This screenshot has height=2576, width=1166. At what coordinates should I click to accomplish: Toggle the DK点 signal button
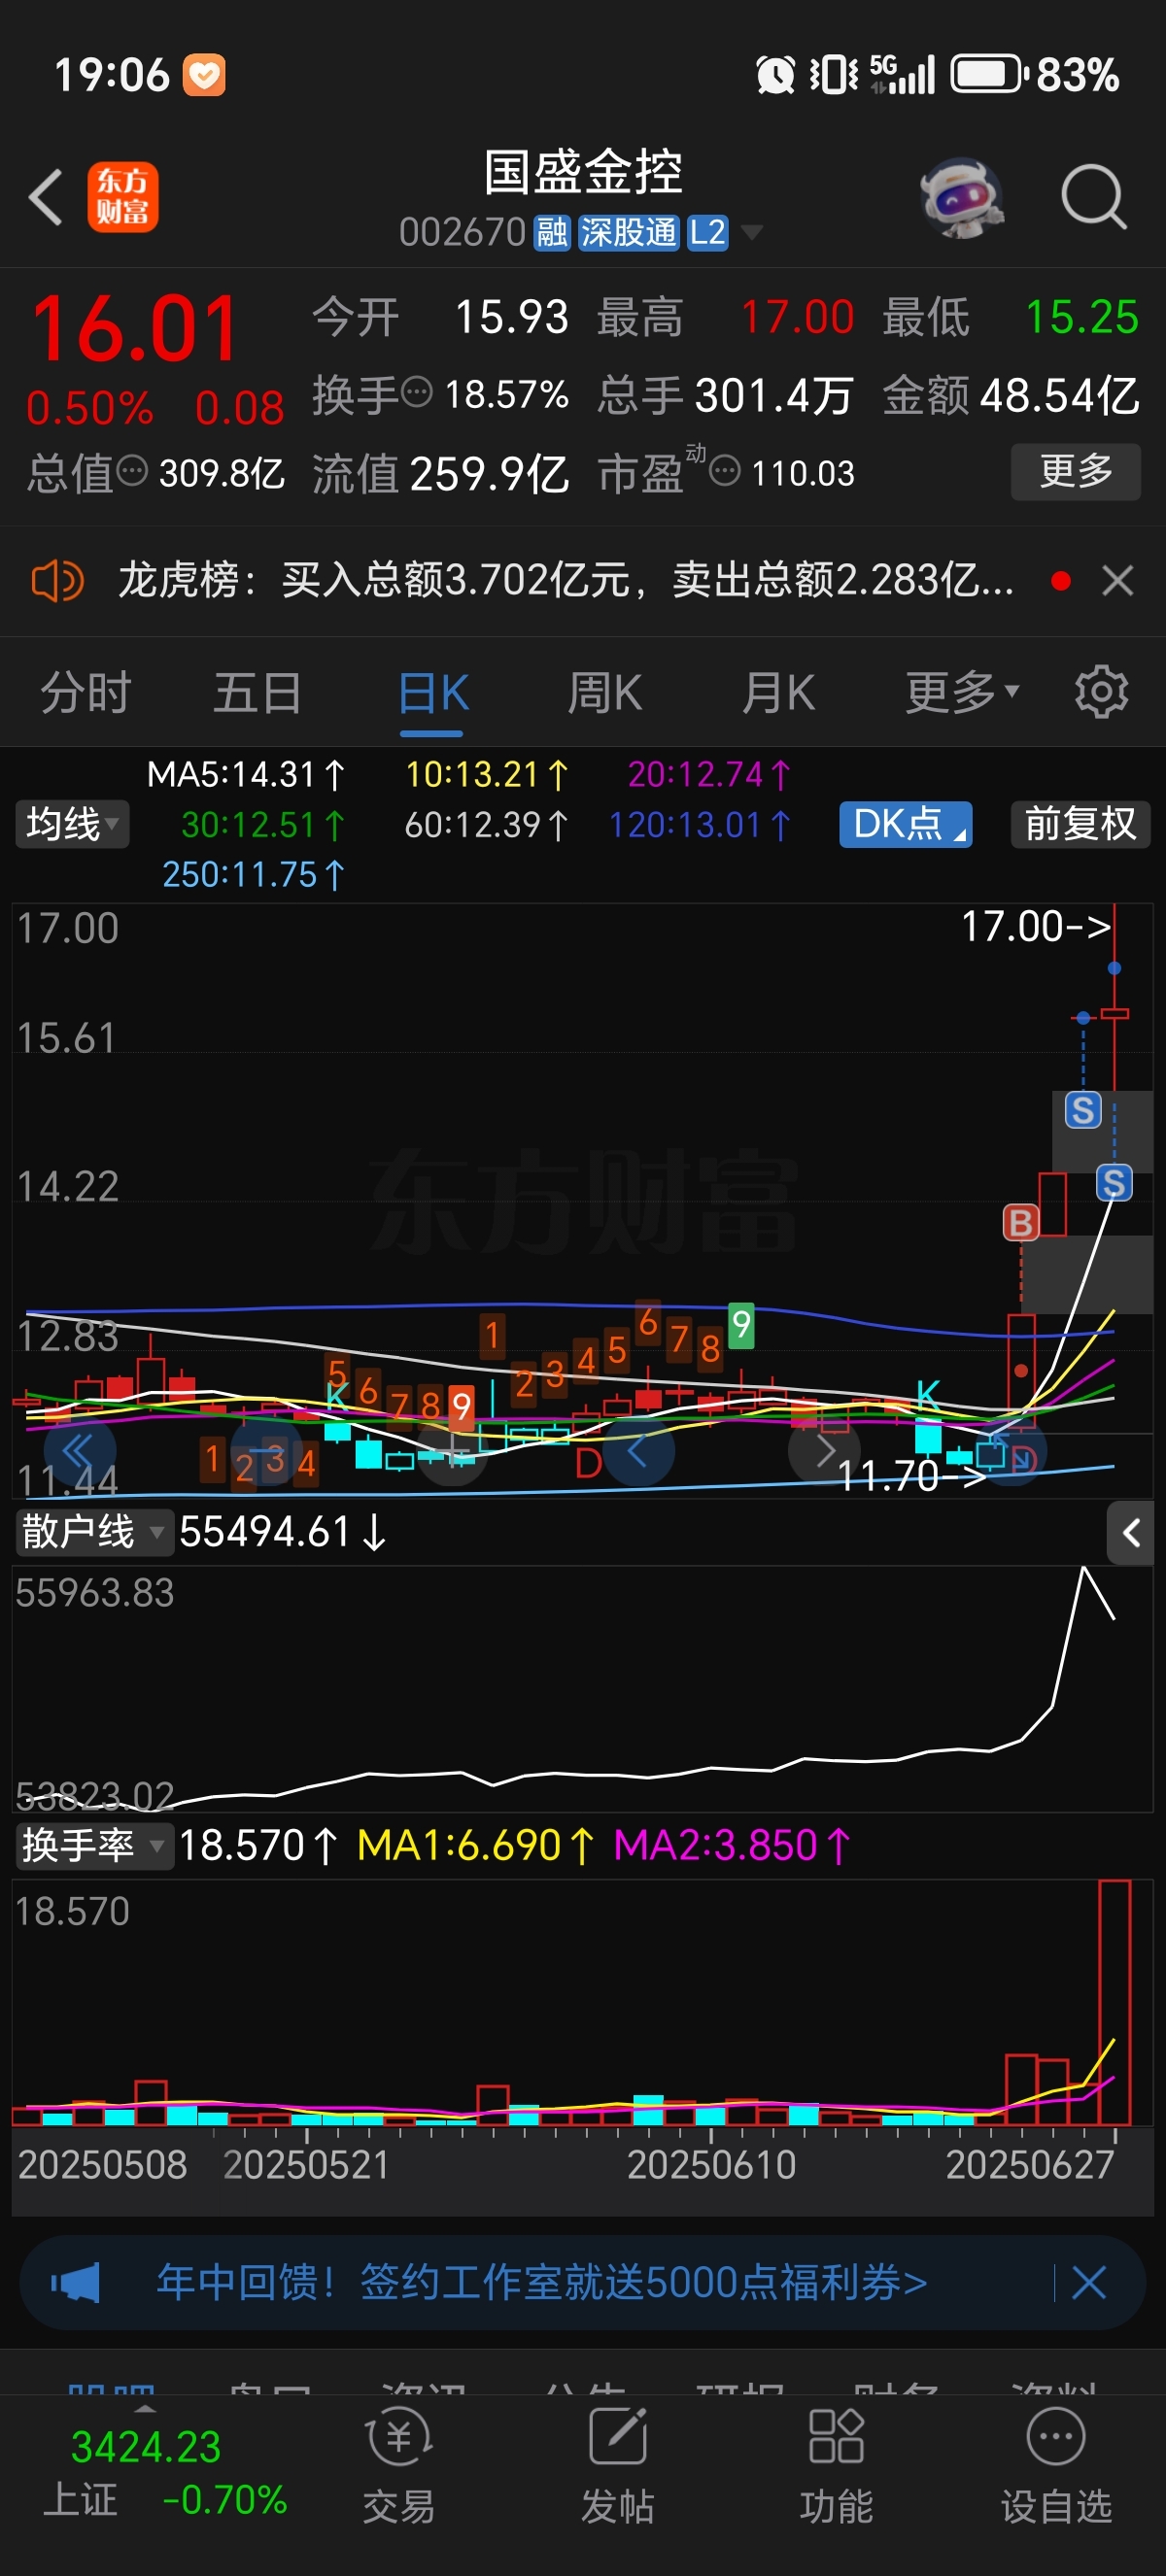[905, 825]
